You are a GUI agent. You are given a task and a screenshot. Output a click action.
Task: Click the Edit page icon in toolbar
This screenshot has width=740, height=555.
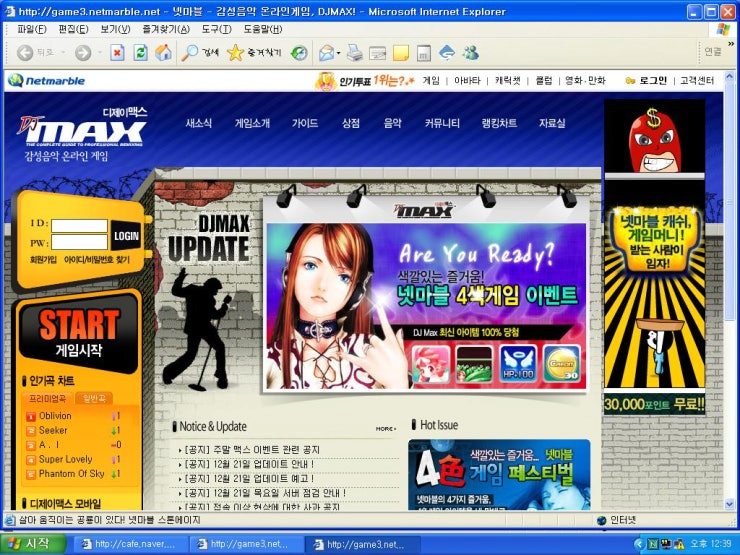pos(378,53)
